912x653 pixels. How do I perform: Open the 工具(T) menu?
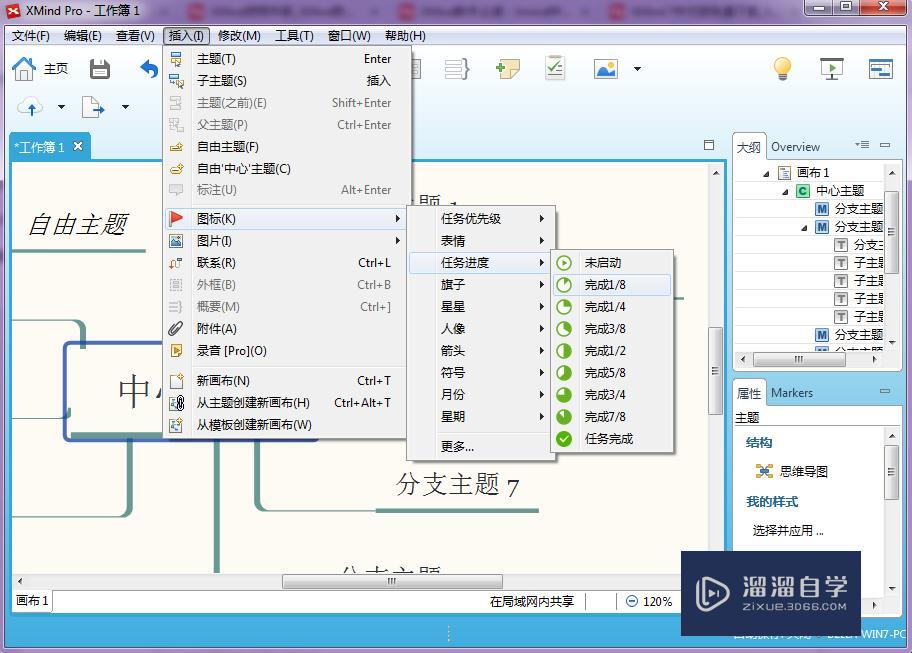[x=294, y=36]
